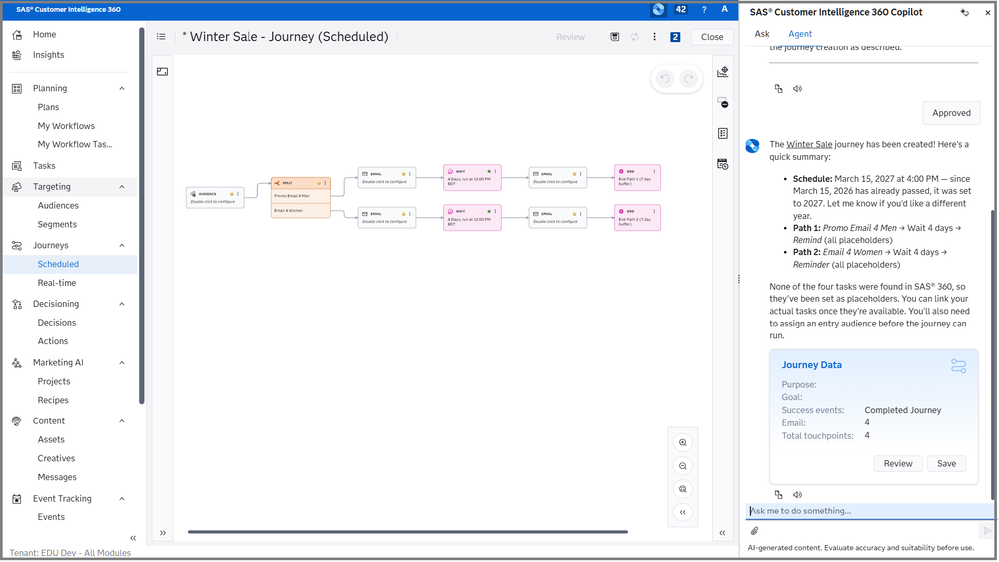Collapse the left navigation sidebar

pyautogui.click(x=133, y=538)
